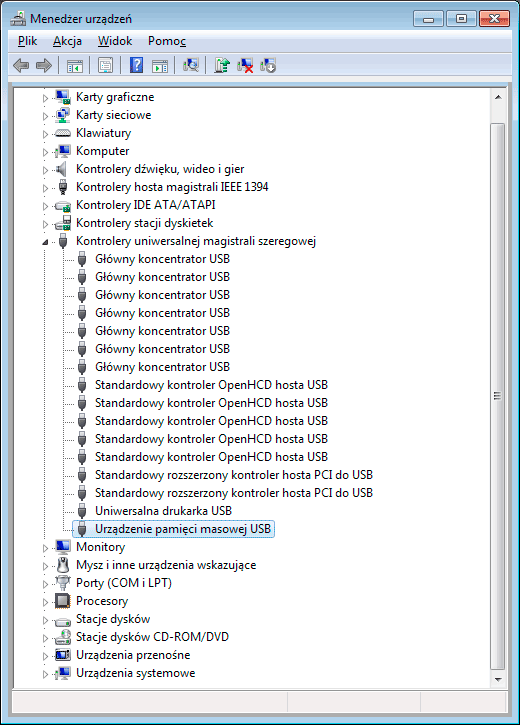Select Uniwersalna drukarka USB device
Screen dimensions: 520x725
(x=163, y=511)
